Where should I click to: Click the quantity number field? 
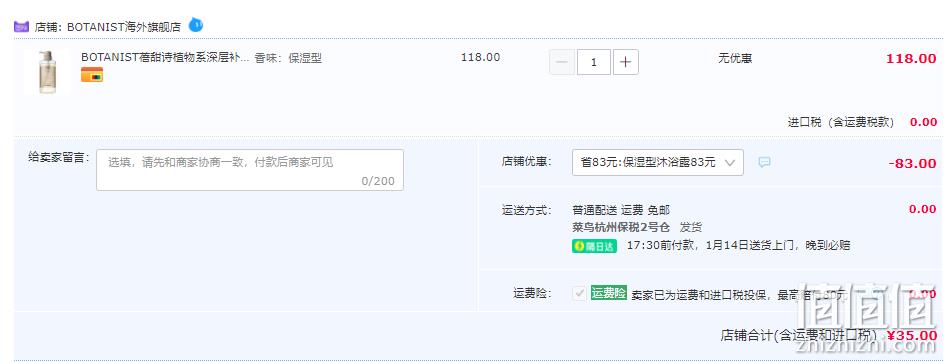[x=594, y=62]
